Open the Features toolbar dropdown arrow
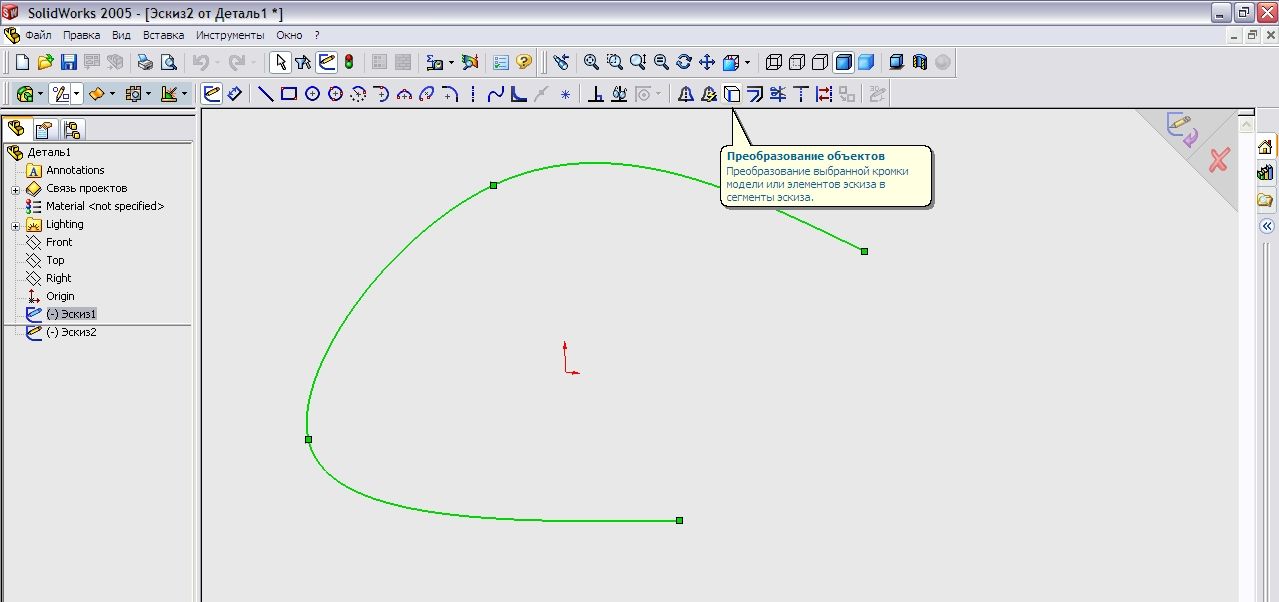1279x602 pixels. [x=41, y=94]
